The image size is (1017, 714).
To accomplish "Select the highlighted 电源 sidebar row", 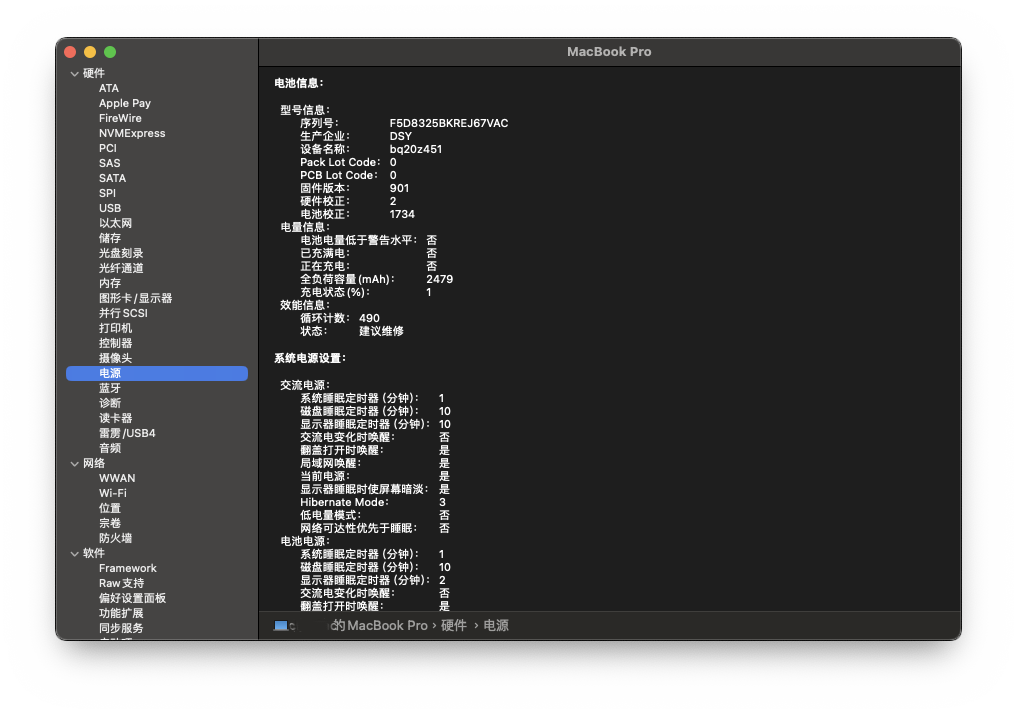I will click(x=157, y=374).
